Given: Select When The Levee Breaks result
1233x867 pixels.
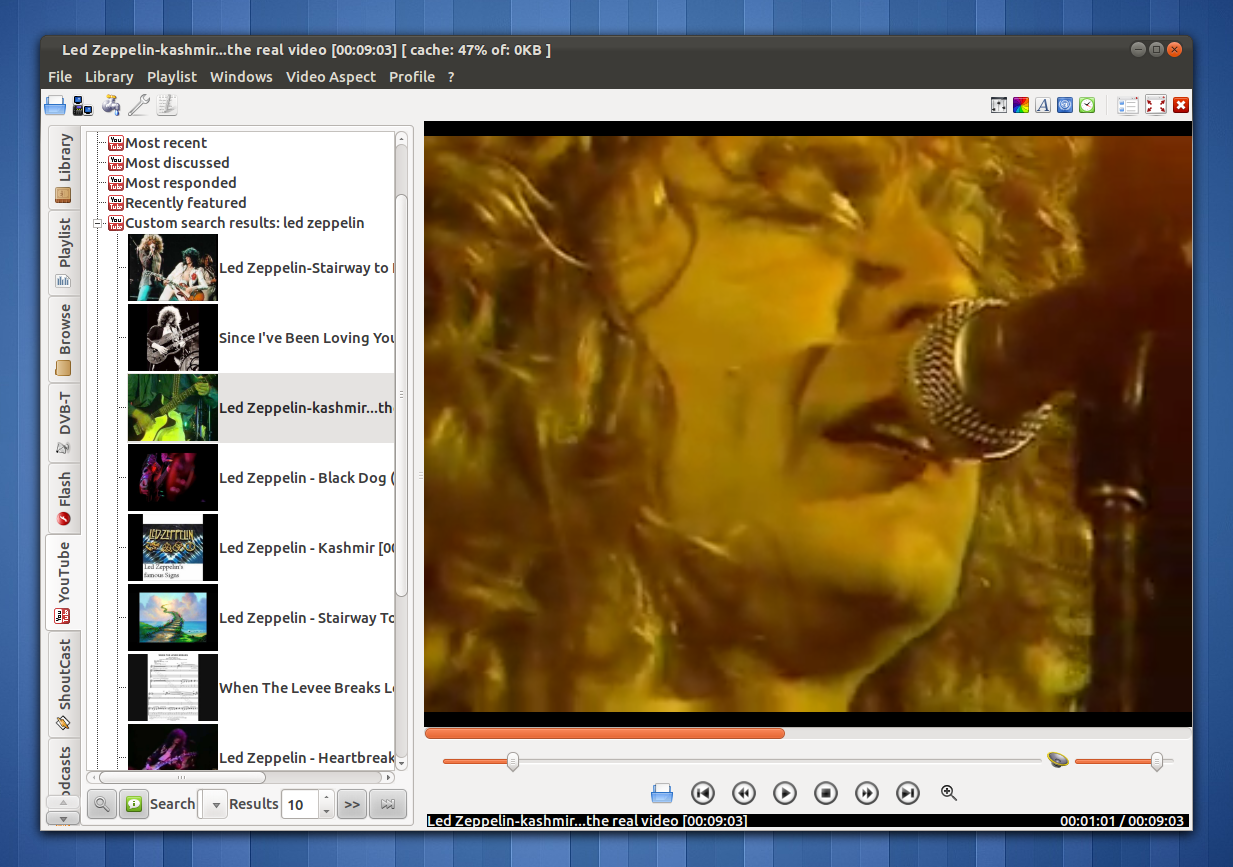Looking at the screenshot, I should (261, 688).
